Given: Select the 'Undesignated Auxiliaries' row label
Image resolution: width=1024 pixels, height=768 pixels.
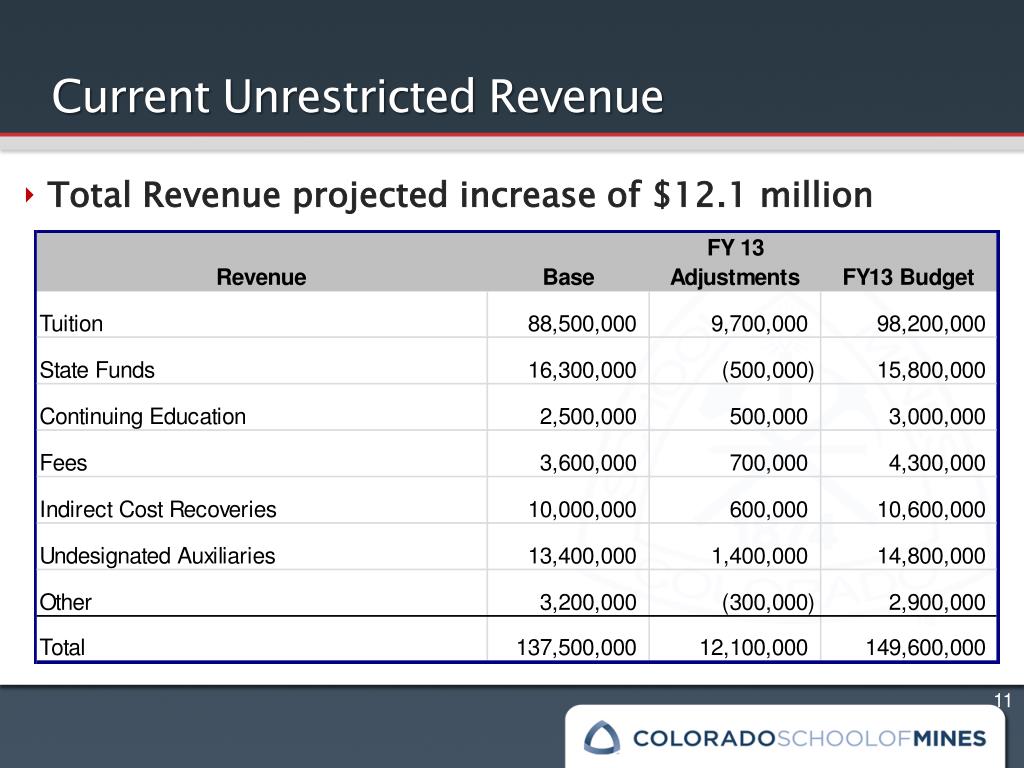Looking at the screenshot, I should coord(157,556).
